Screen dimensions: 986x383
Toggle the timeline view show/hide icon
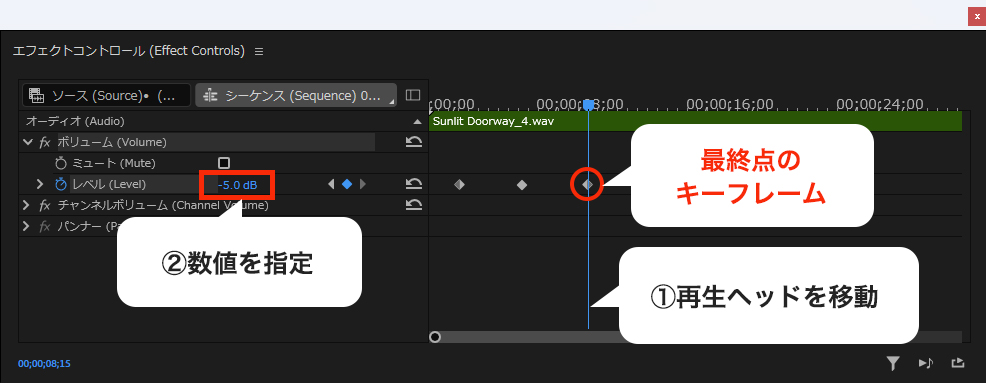click(413, 95)
